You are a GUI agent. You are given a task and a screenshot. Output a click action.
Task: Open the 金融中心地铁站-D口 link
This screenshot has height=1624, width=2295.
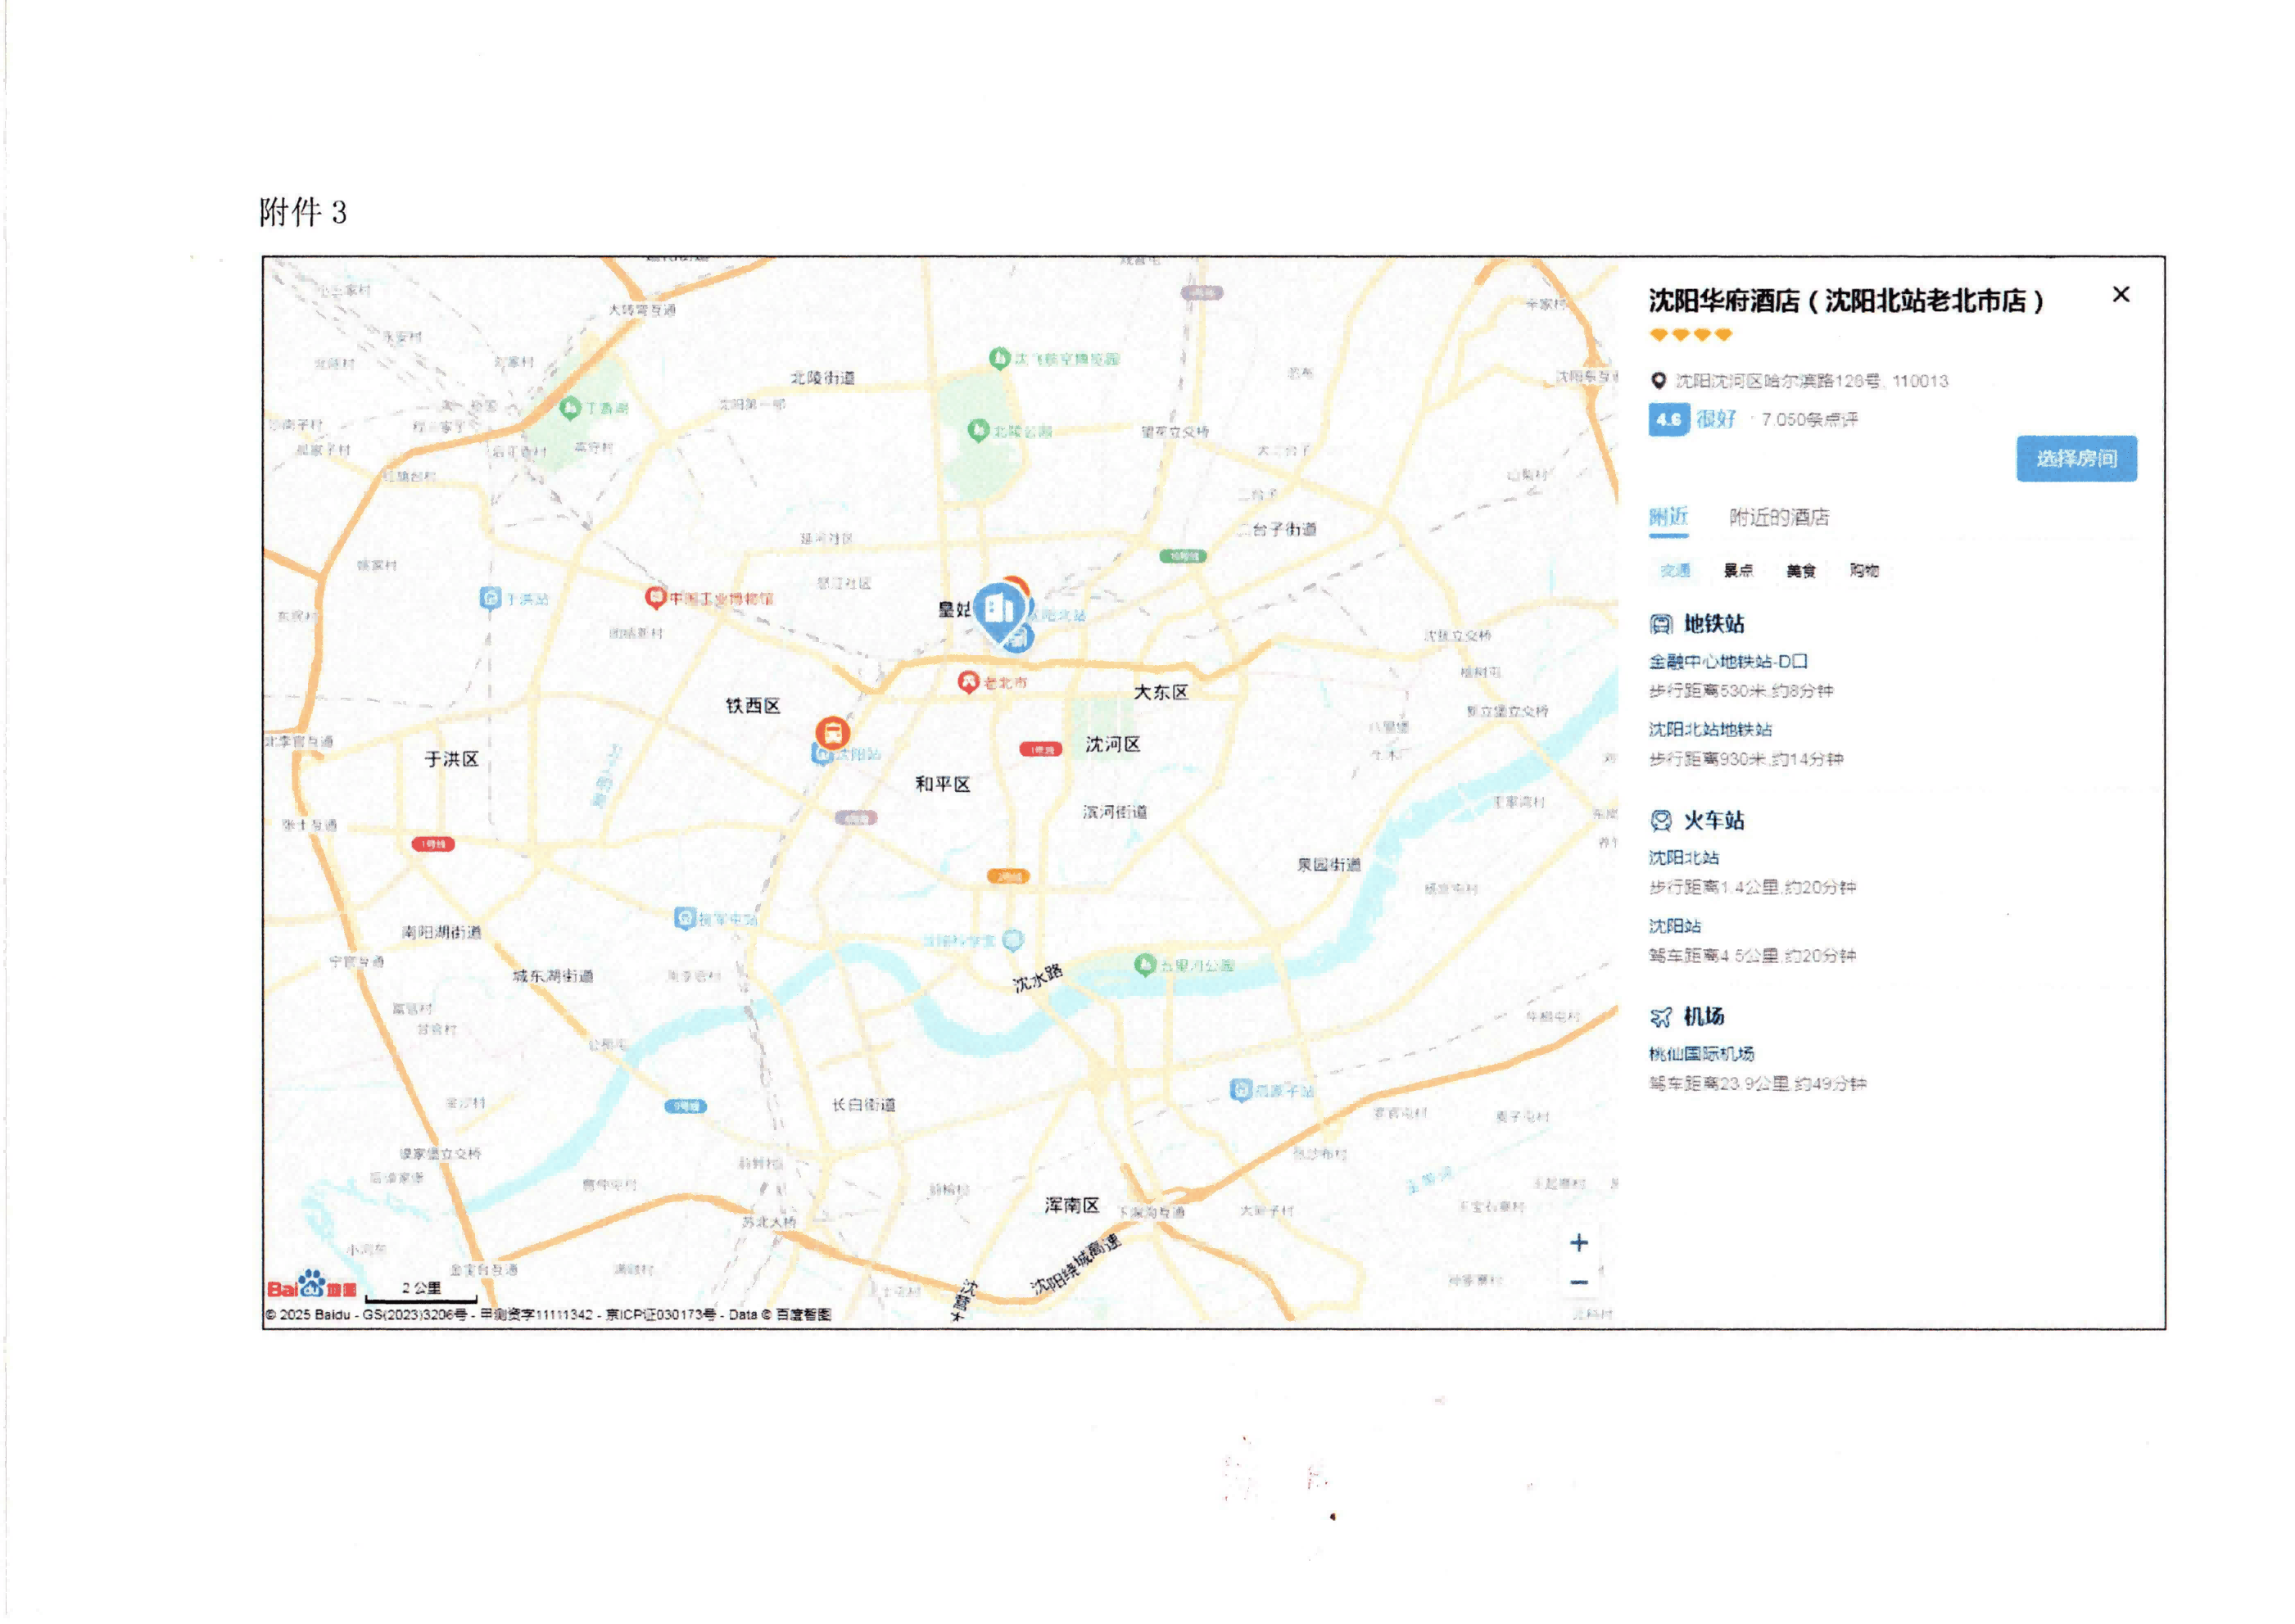[1727, 661]
